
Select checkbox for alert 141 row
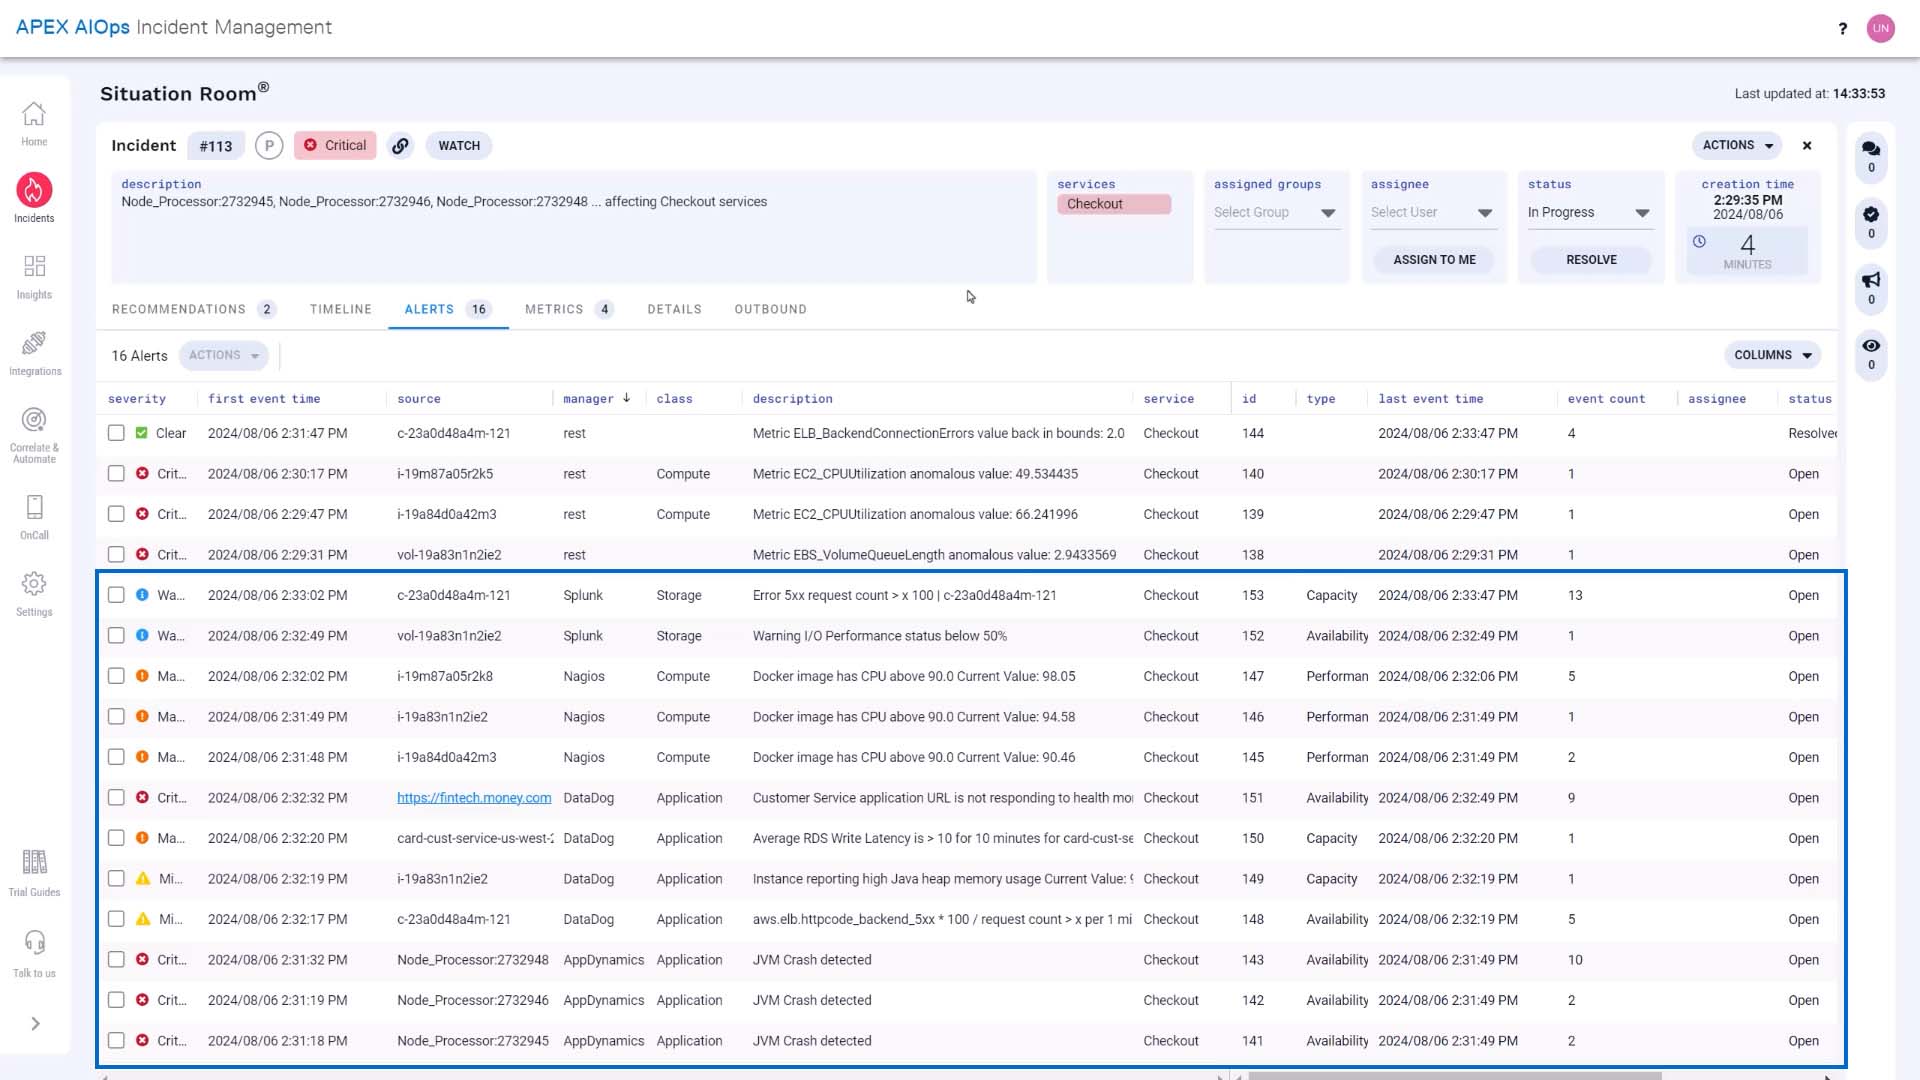coord(116,1041)
